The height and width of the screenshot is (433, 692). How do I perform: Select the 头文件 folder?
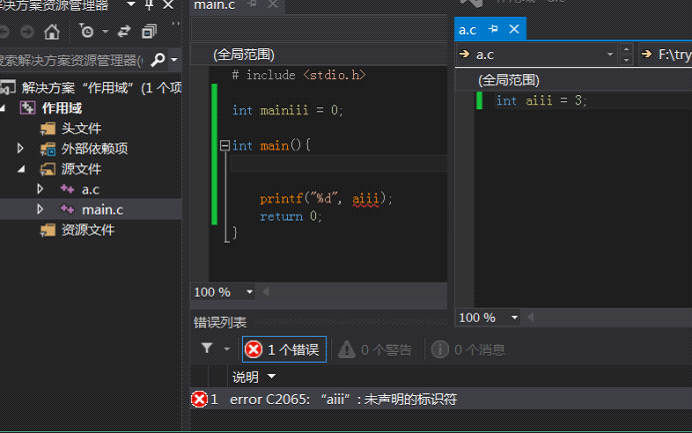(81, 128)
